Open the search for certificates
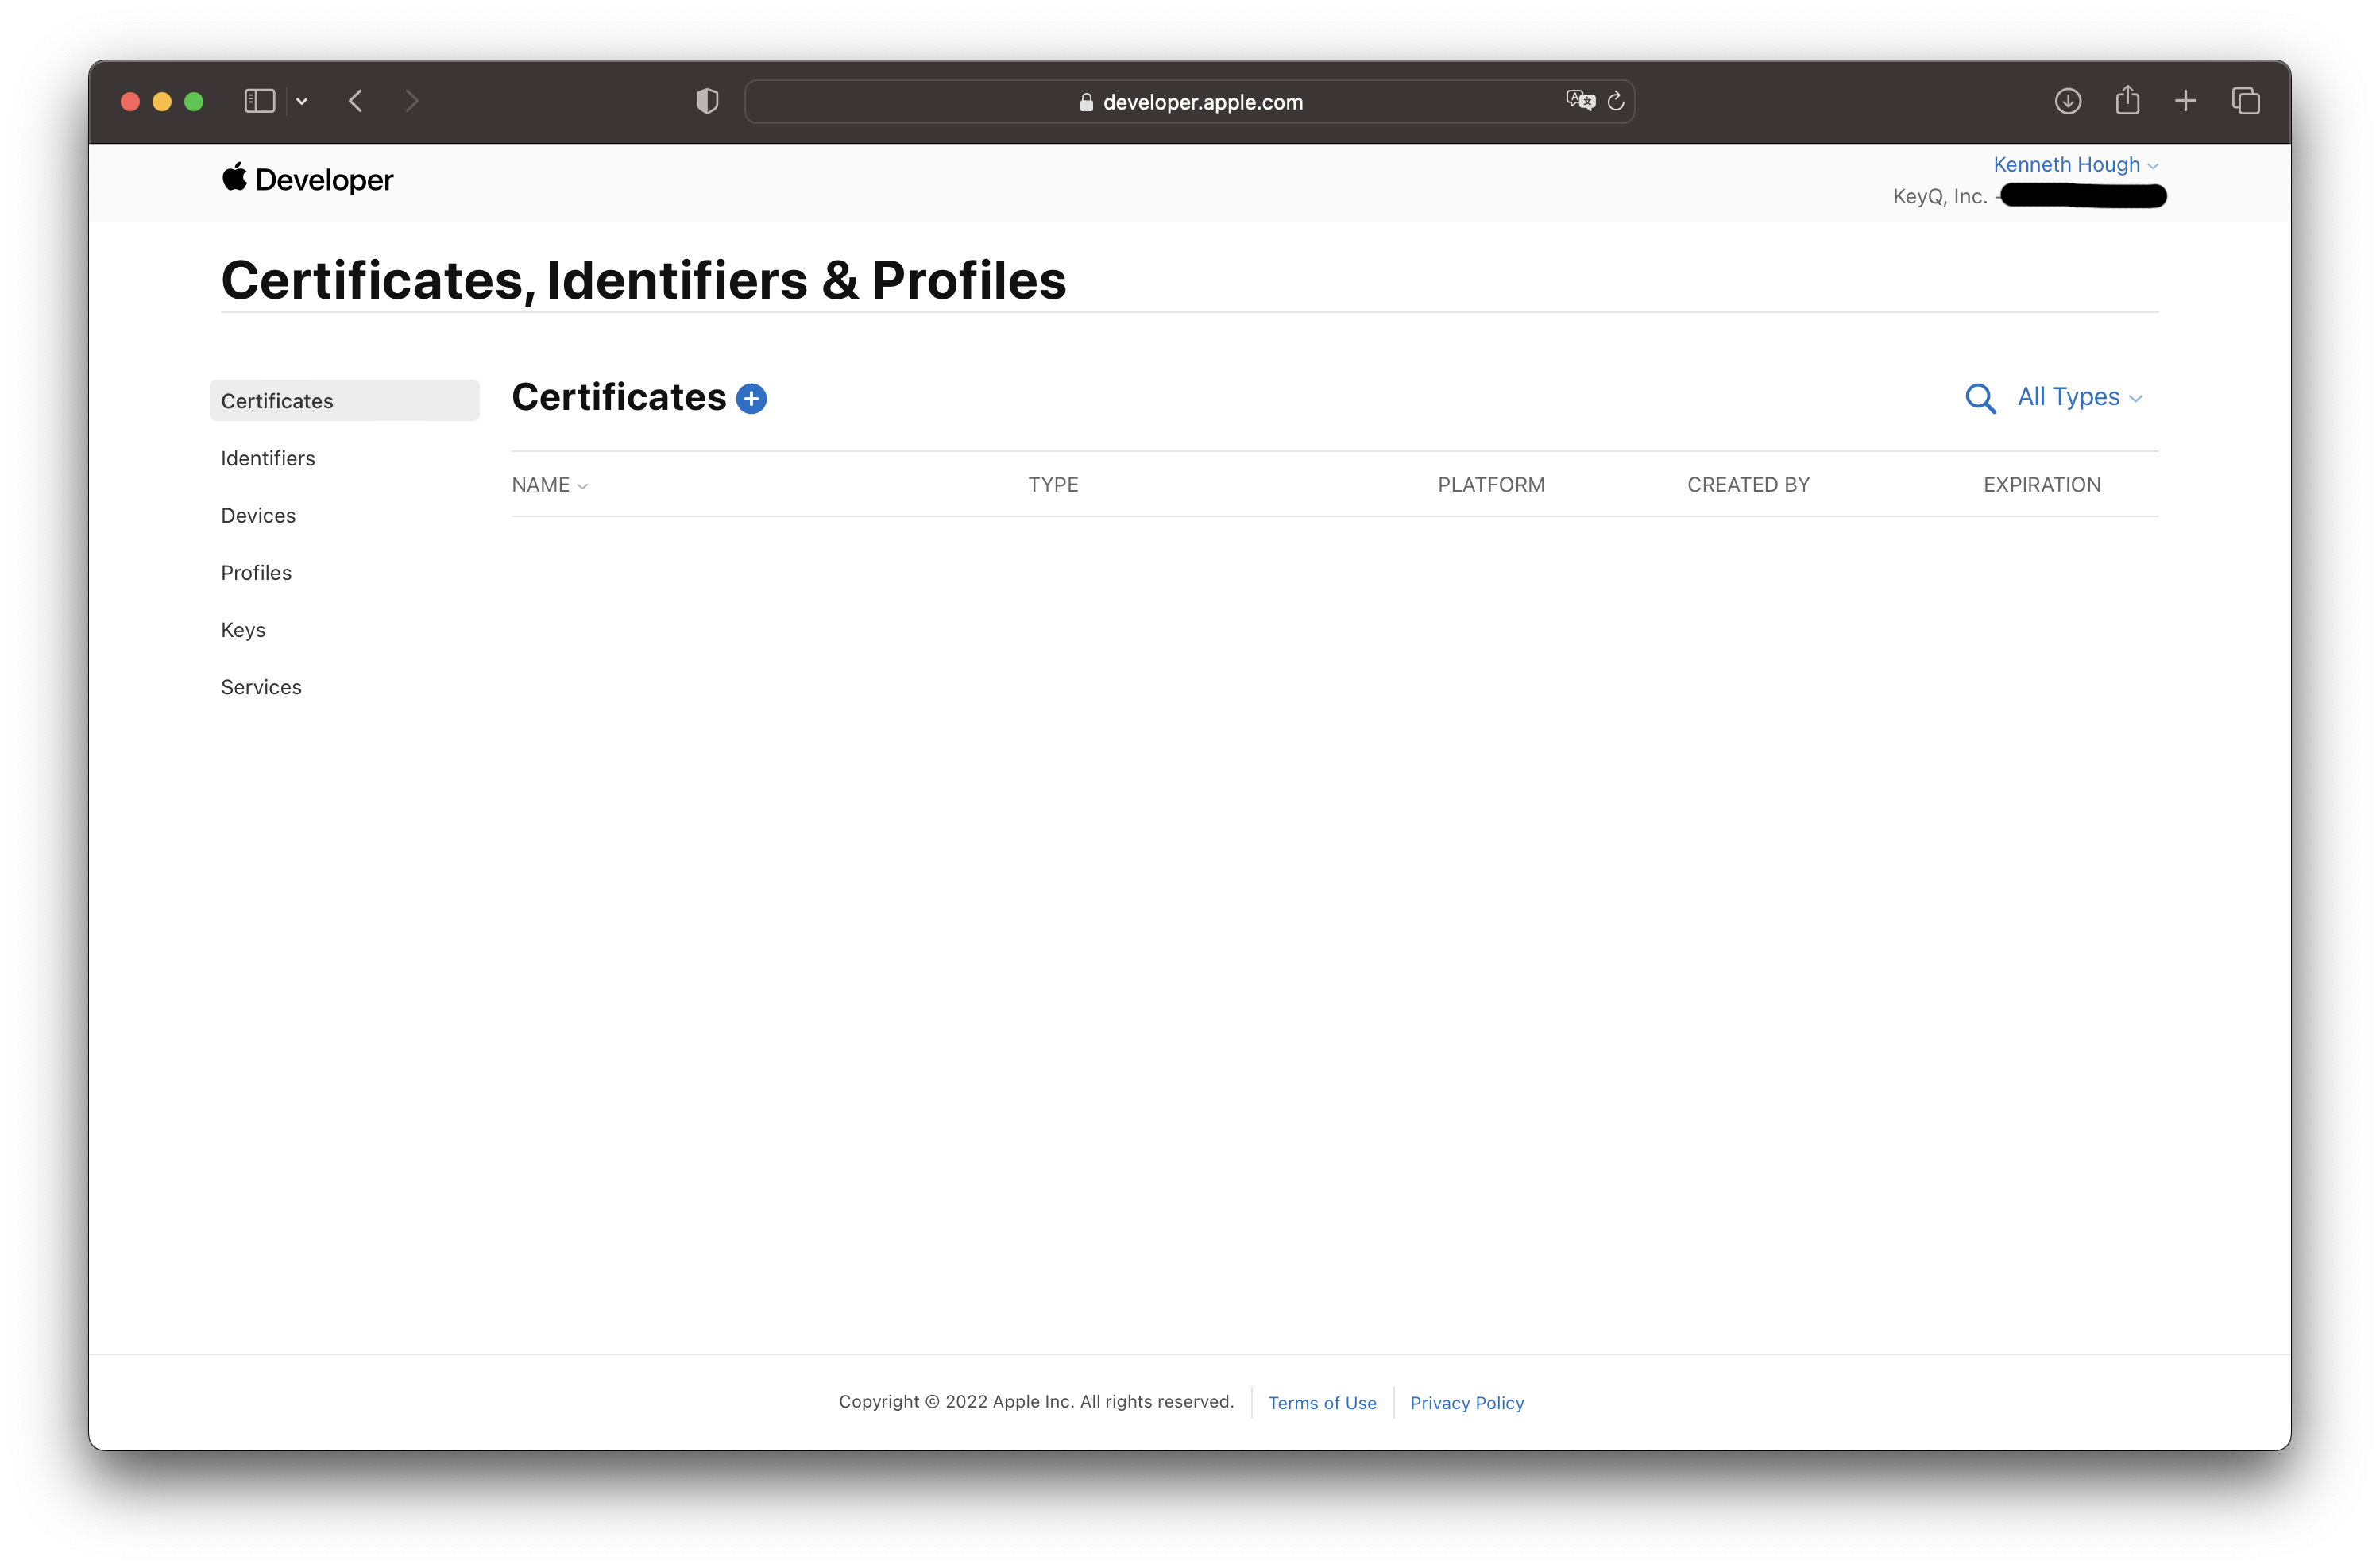 (x=1981, y=398)
